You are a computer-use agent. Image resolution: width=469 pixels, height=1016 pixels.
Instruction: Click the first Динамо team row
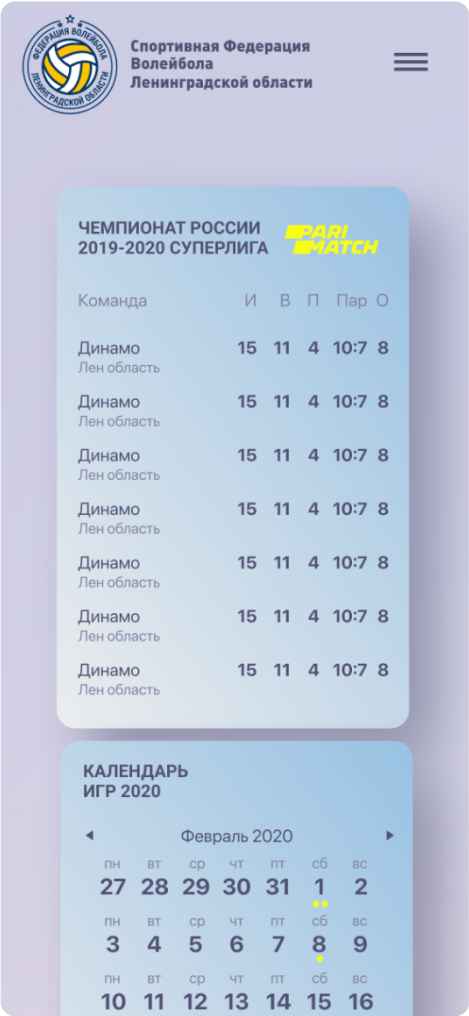(233, 357)
